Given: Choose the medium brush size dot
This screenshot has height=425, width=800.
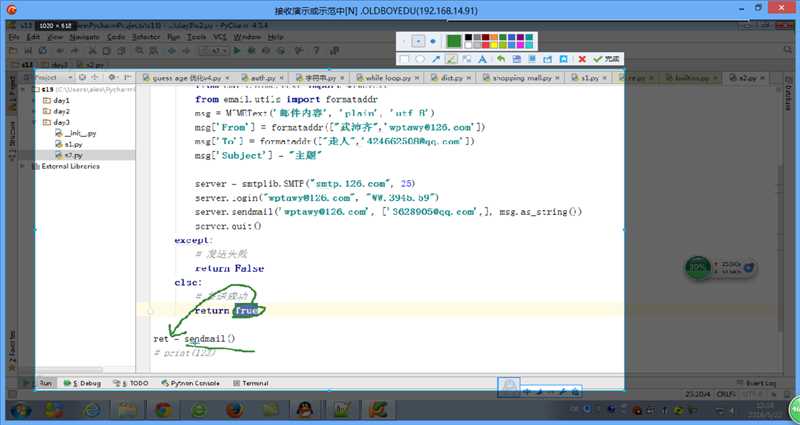Looking at the screenshot, I should (418, 41).
